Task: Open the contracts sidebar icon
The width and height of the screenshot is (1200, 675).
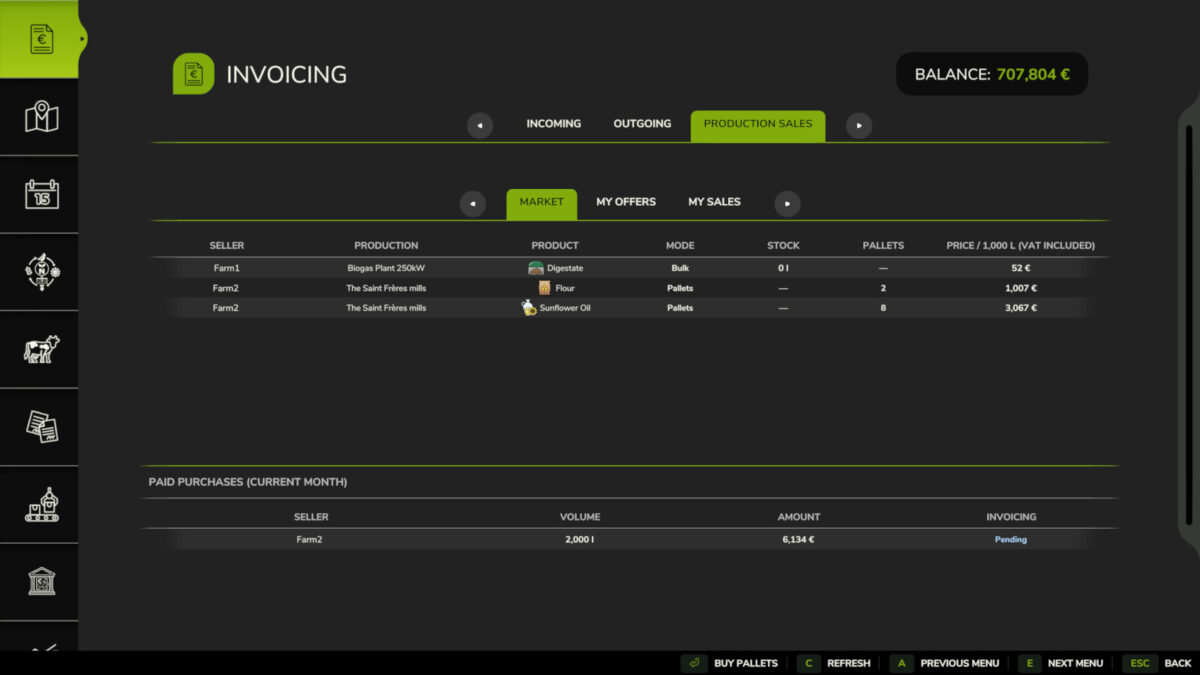Action: point(41,427)
